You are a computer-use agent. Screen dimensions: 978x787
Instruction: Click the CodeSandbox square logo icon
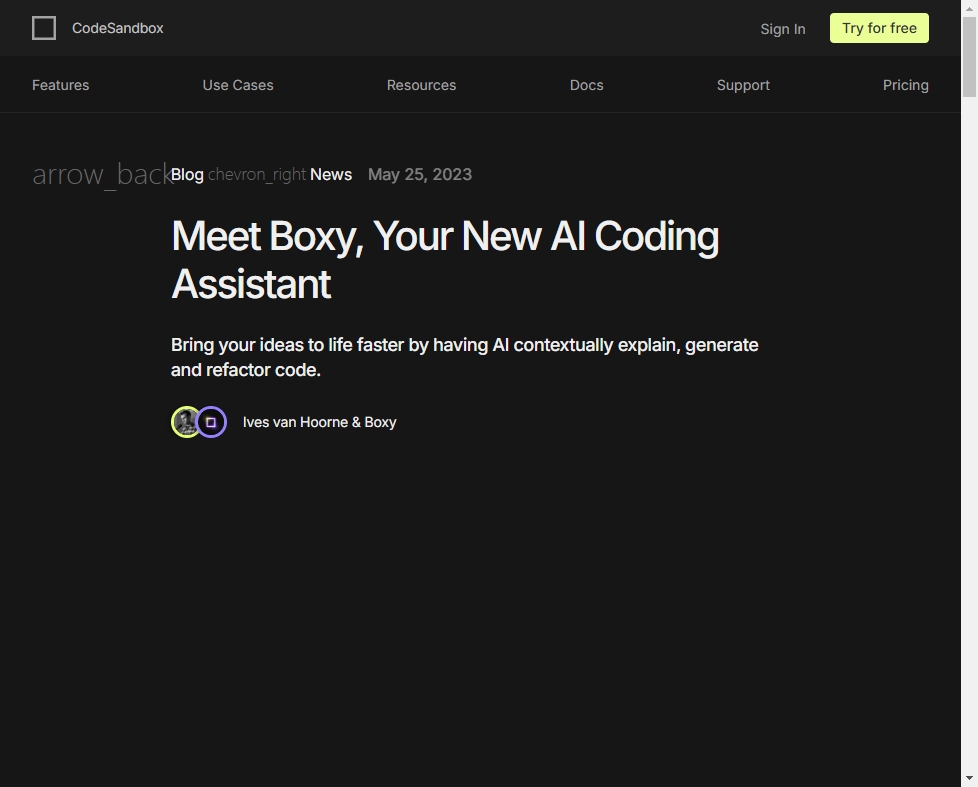coord(44,28)
